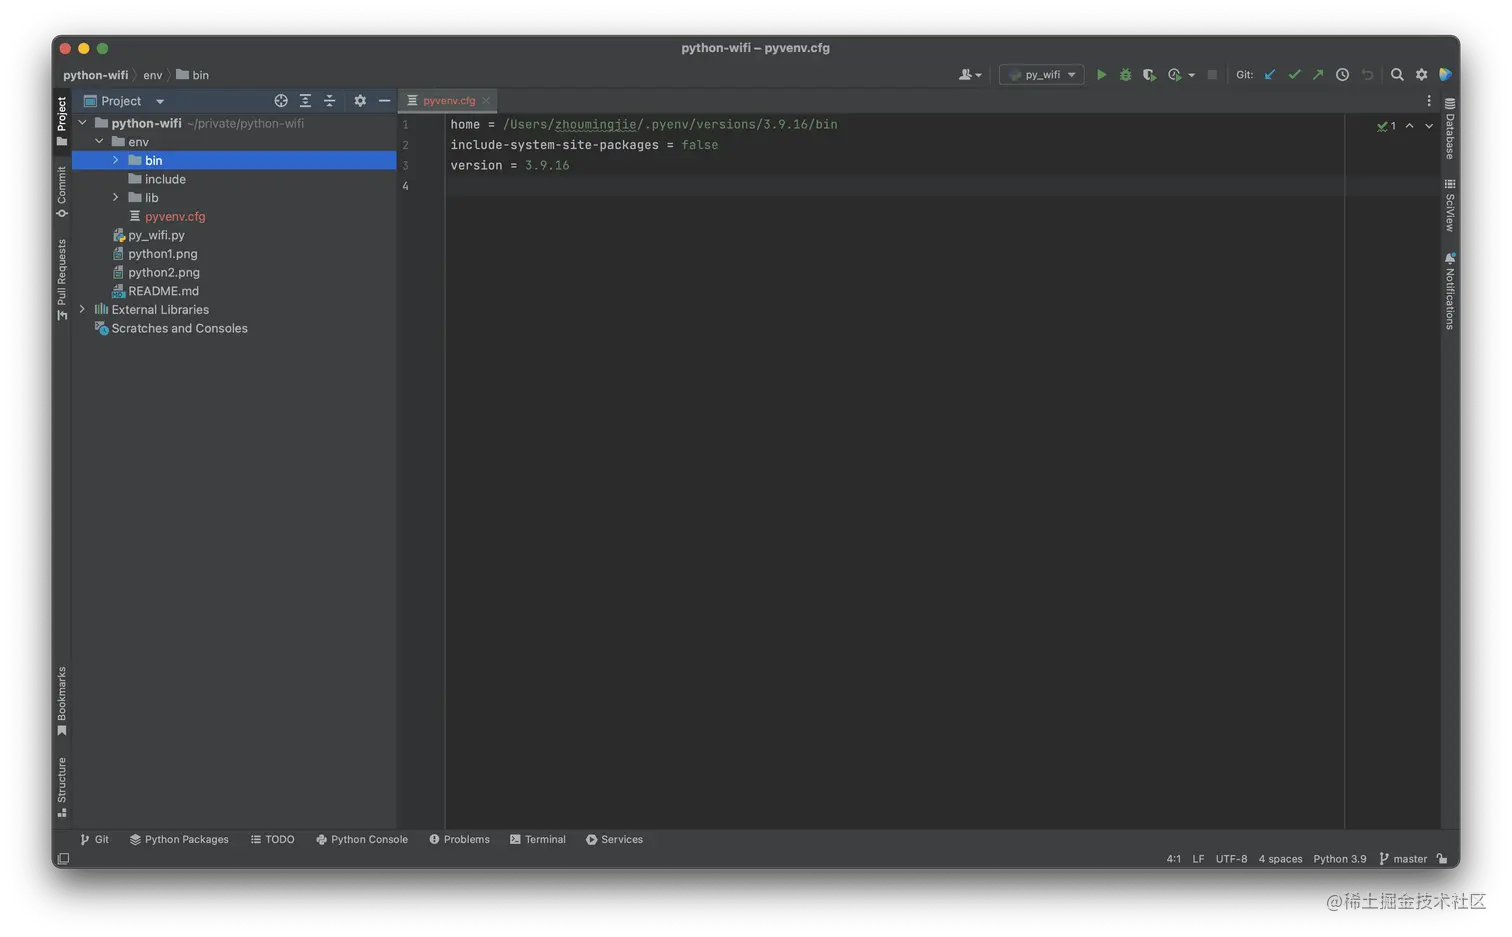Click the Git rollback icon

(x=1367, y=75)
